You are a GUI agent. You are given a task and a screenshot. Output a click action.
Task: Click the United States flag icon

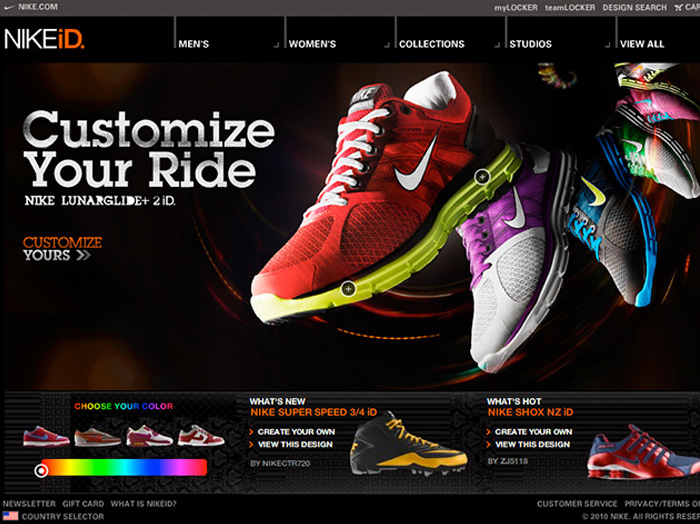click(x=10, y=516)
